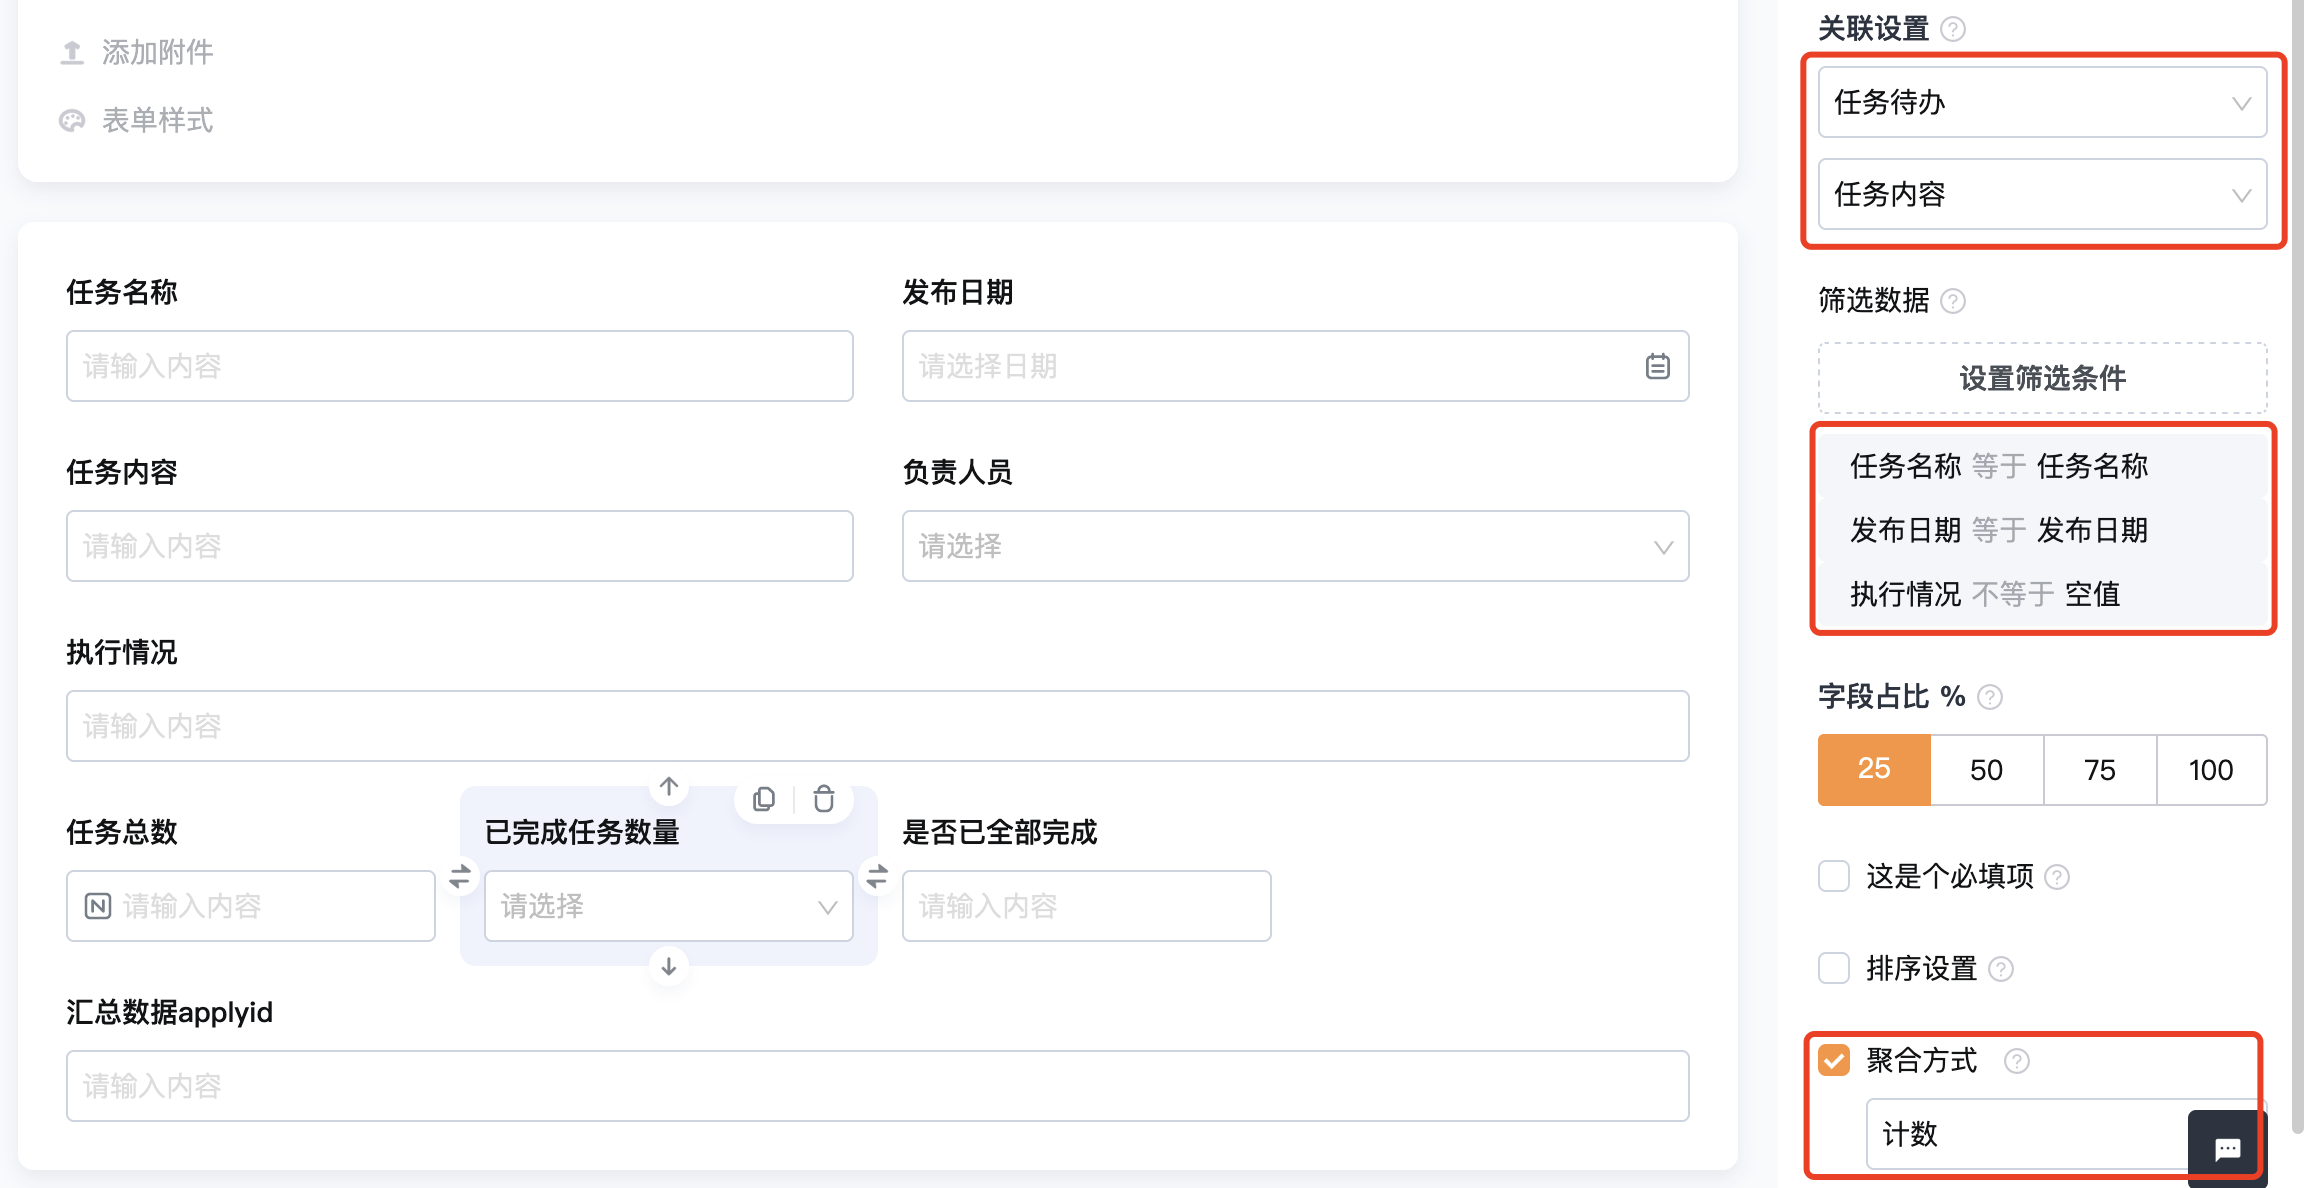Enable the 排序设置 checkbox
2304x1188 pixels.
pyautogui.click(x=1834, y=968)
